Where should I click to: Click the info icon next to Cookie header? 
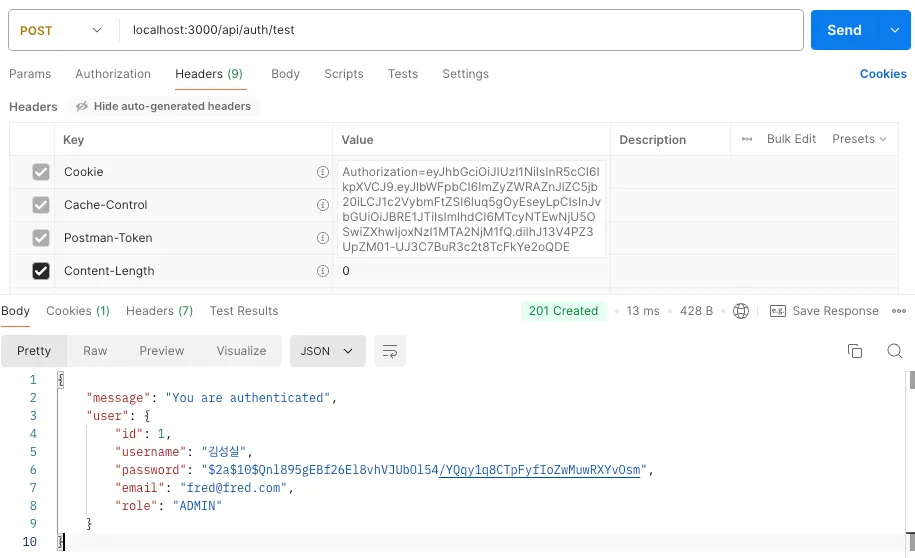[x=322, y=172]
